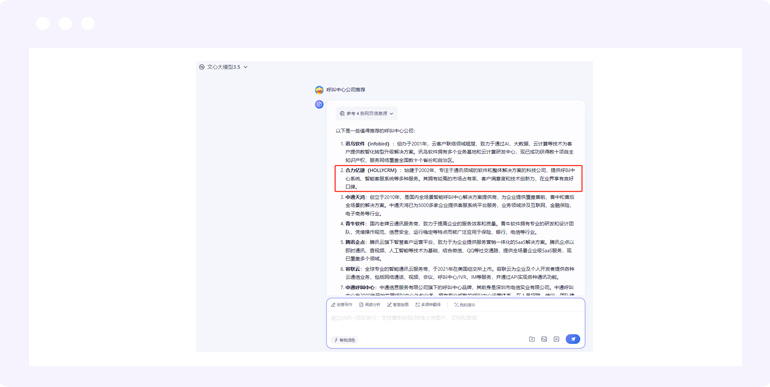Open 我的指令 saved commands
Image resolution: width=770 pixels, height=387 pixels.
coord(465,304)
